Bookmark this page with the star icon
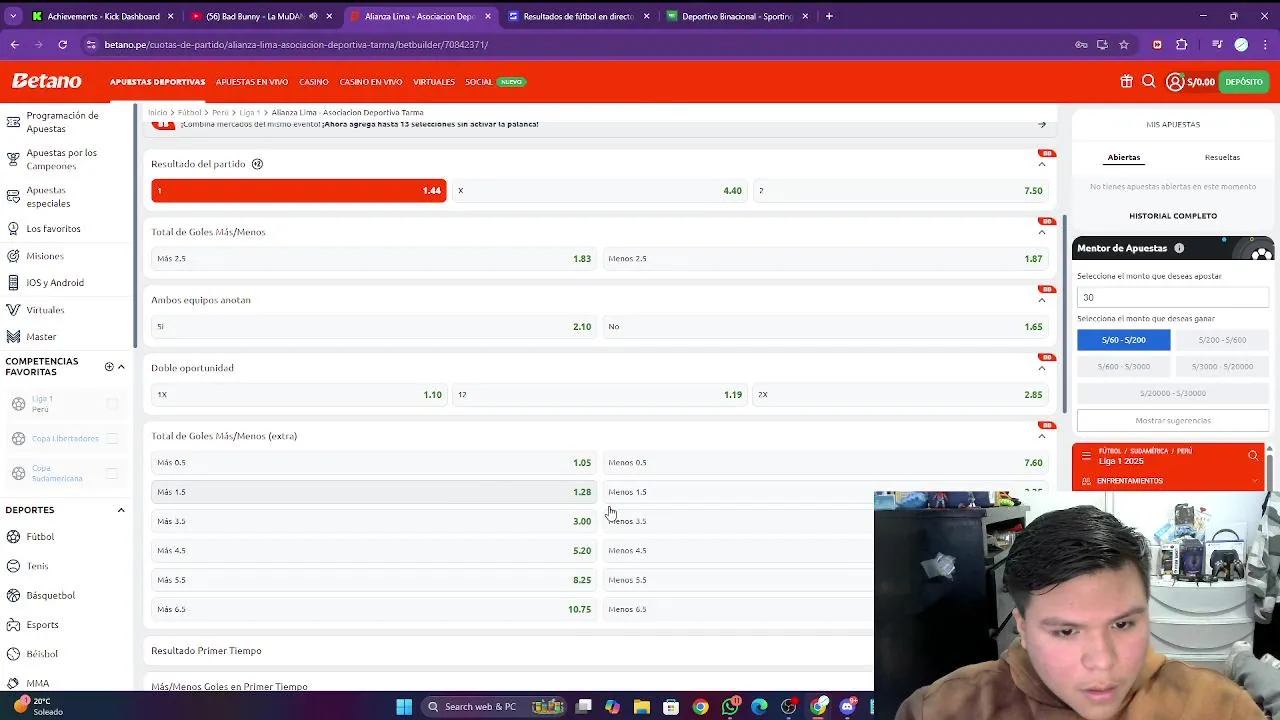 (1124, 44)
